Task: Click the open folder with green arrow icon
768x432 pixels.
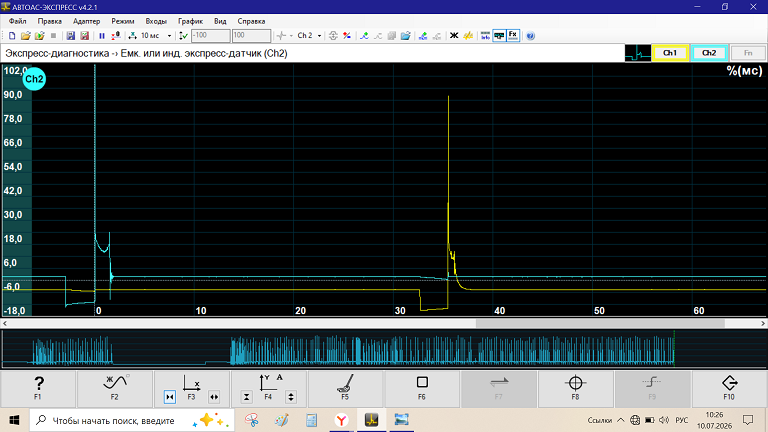Action: tap(40, 36)
